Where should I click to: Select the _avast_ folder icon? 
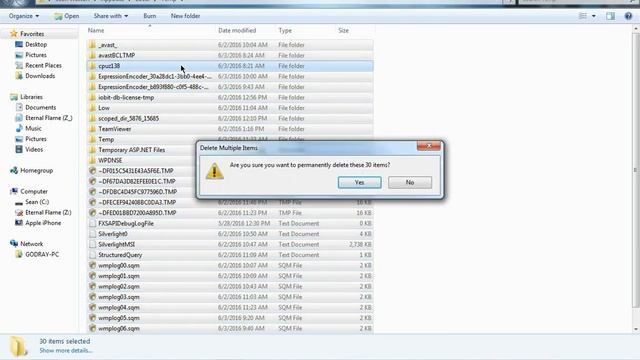92,45
